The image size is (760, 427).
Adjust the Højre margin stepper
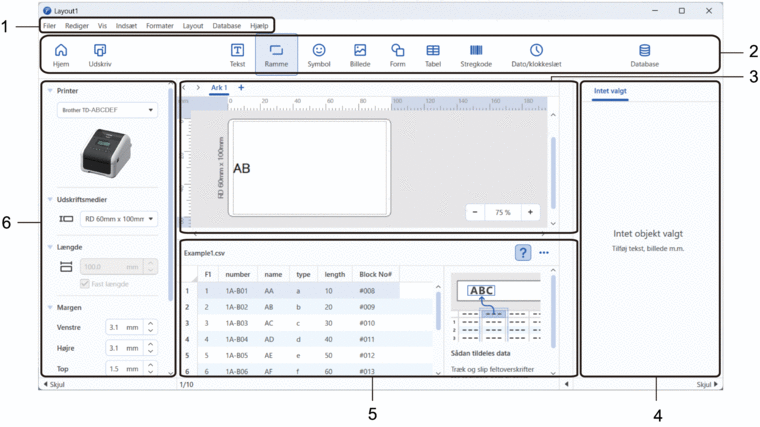coord(151,348)
